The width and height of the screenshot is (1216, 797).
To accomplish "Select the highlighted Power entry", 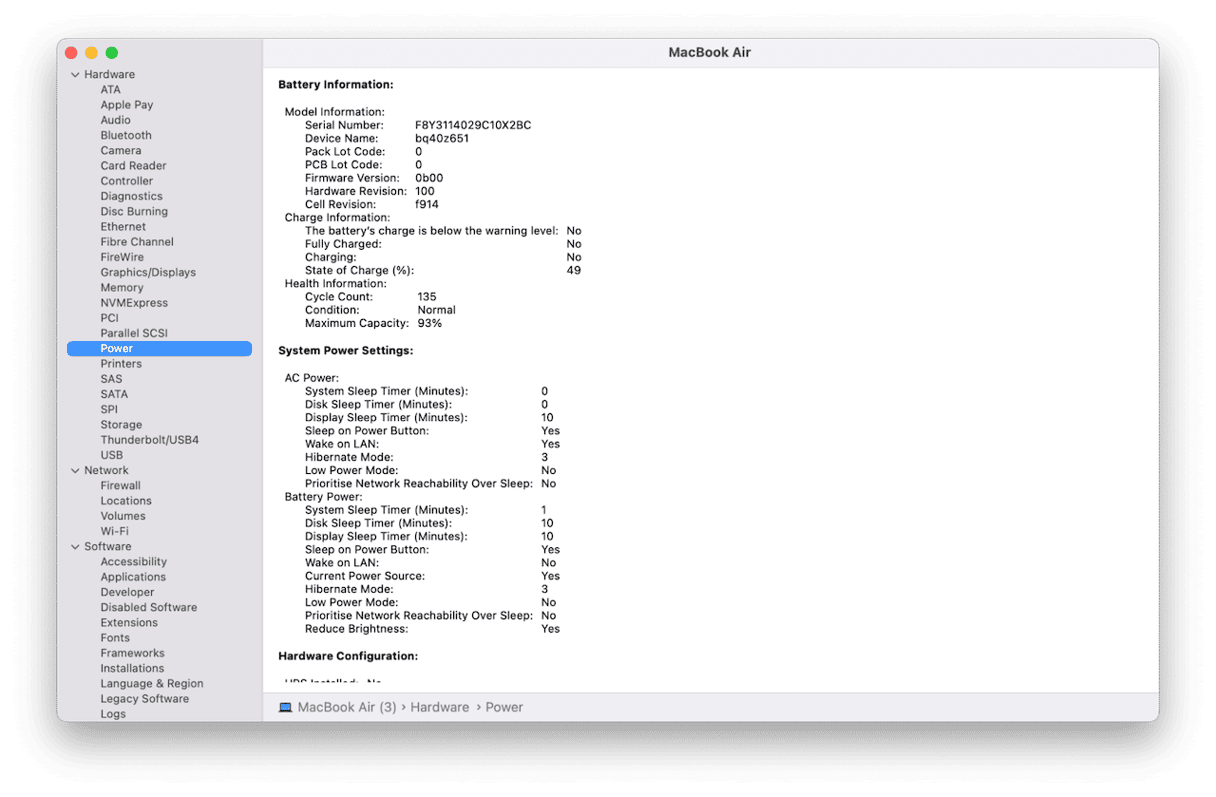I will point(159,348).
